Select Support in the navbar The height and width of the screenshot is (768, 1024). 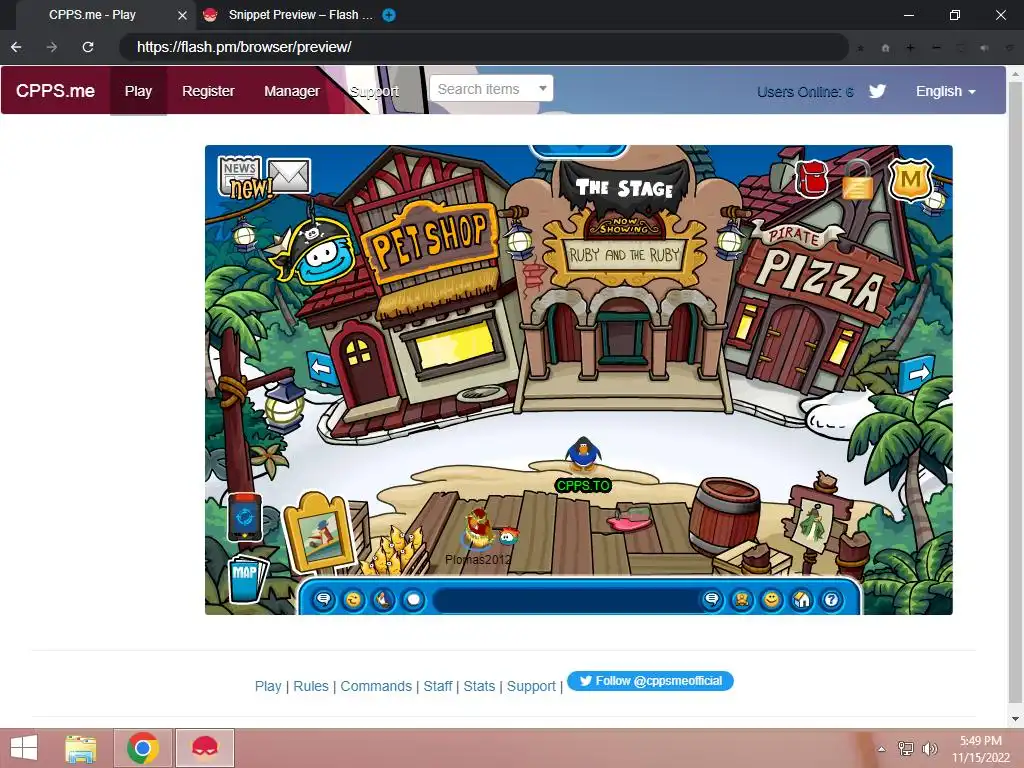point(374,91)
